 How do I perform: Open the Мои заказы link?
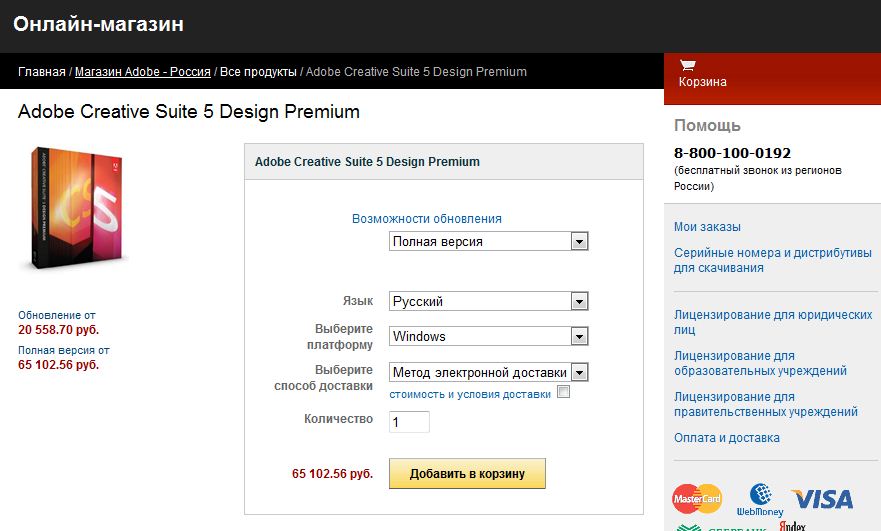[707, 227]
